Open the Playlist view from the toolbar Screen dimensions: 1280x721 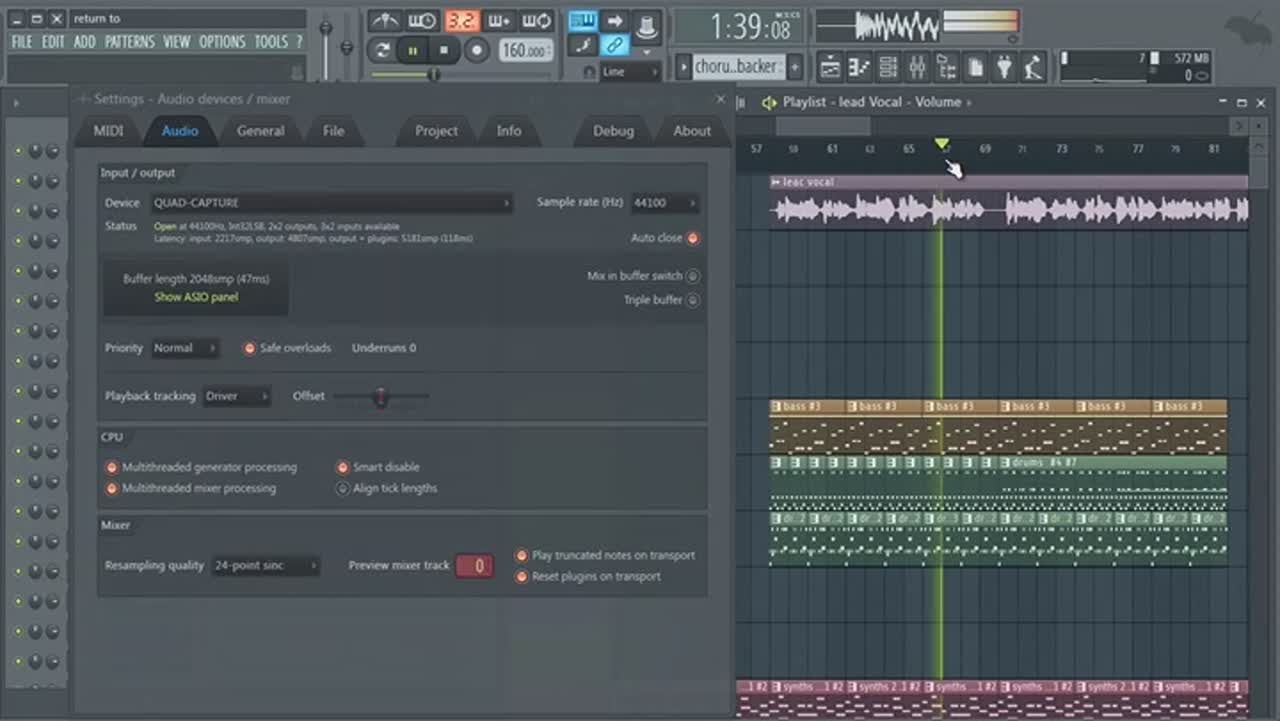coord(830,67)
